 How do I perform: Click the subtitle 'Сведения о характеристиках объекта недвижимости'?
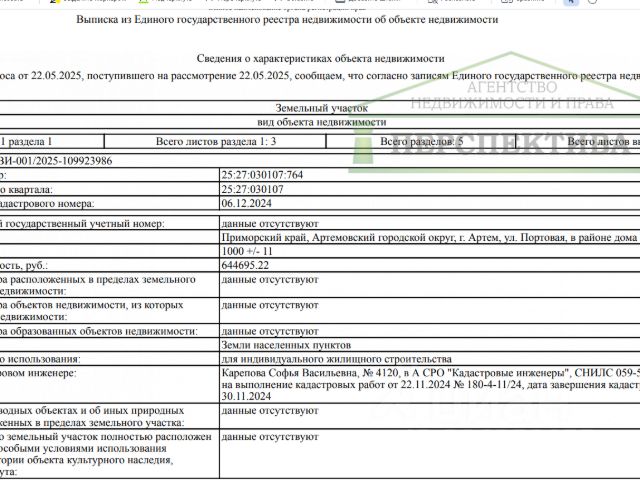click(320, 58)
